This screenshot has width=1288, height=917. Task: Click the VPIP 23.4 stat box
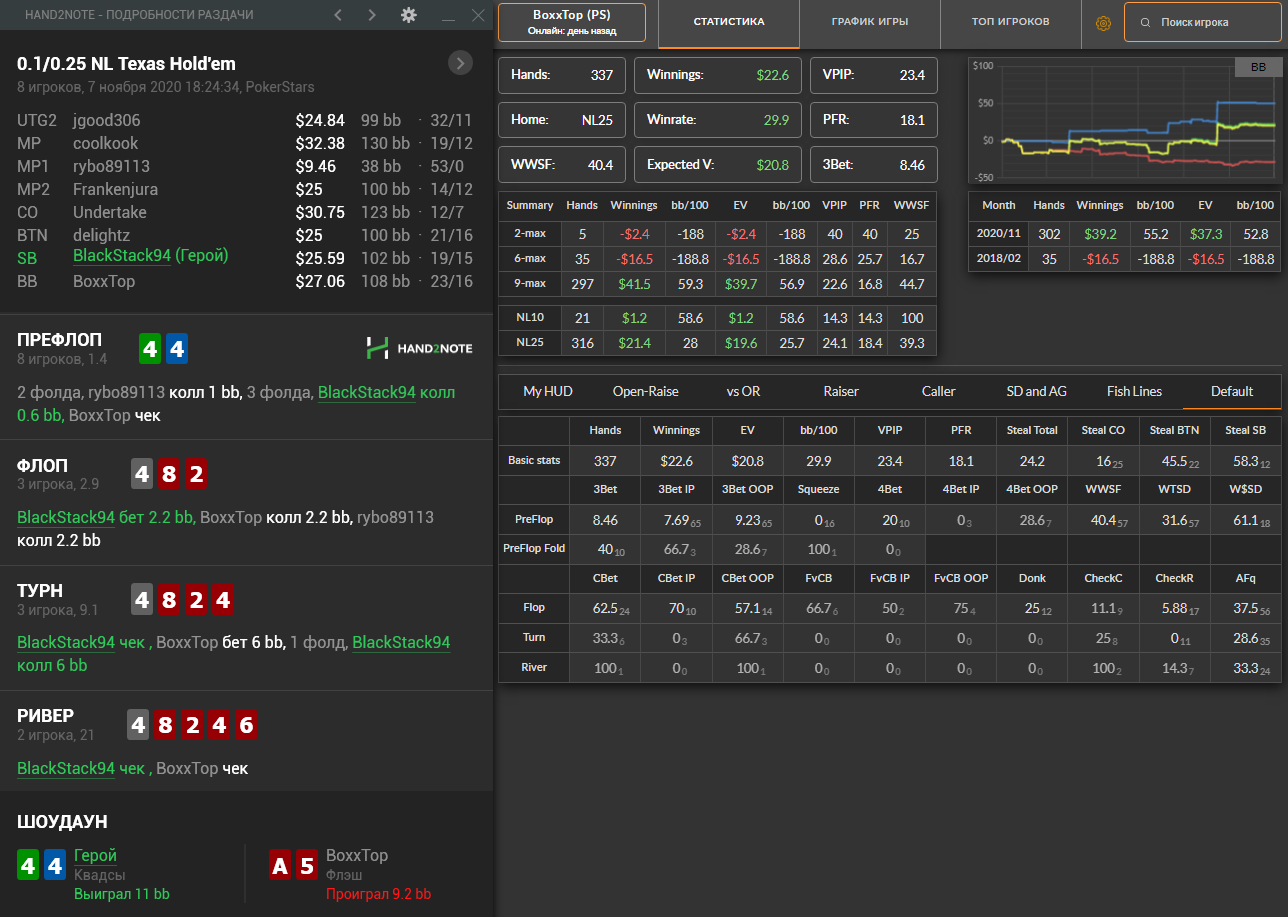pyautogui.click(x=874, y=75)
